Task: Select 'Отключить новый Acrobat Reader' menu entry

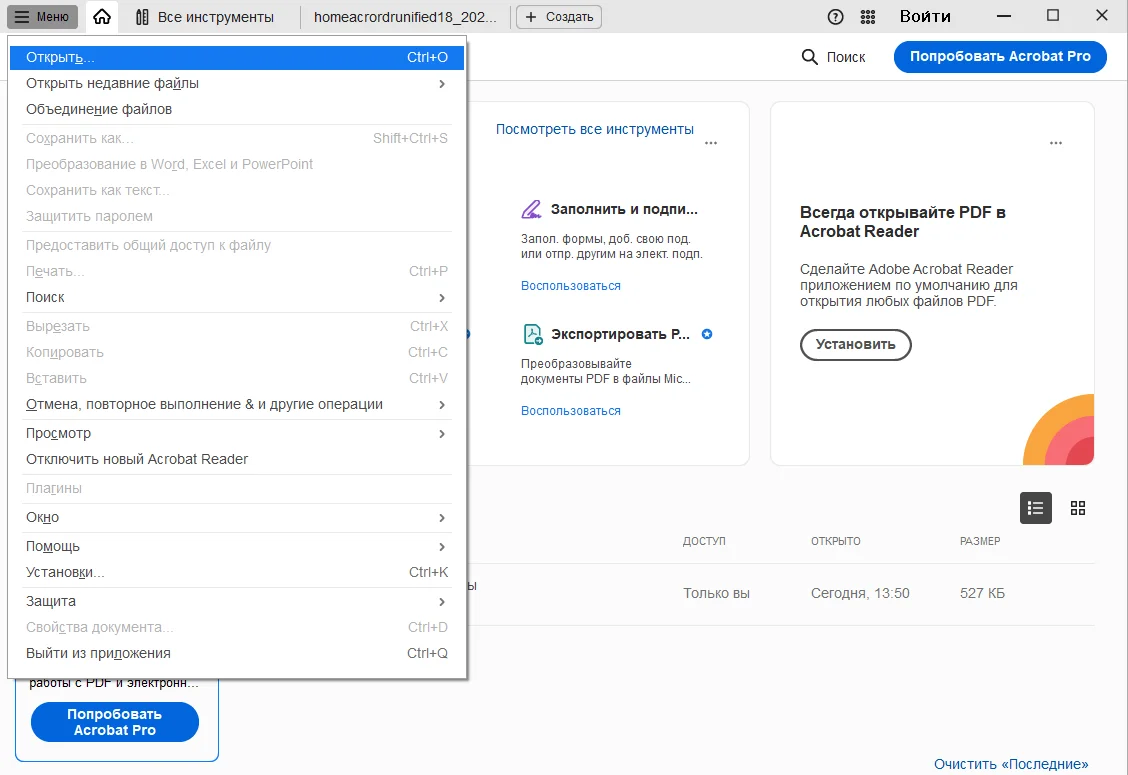Action: 137,459
